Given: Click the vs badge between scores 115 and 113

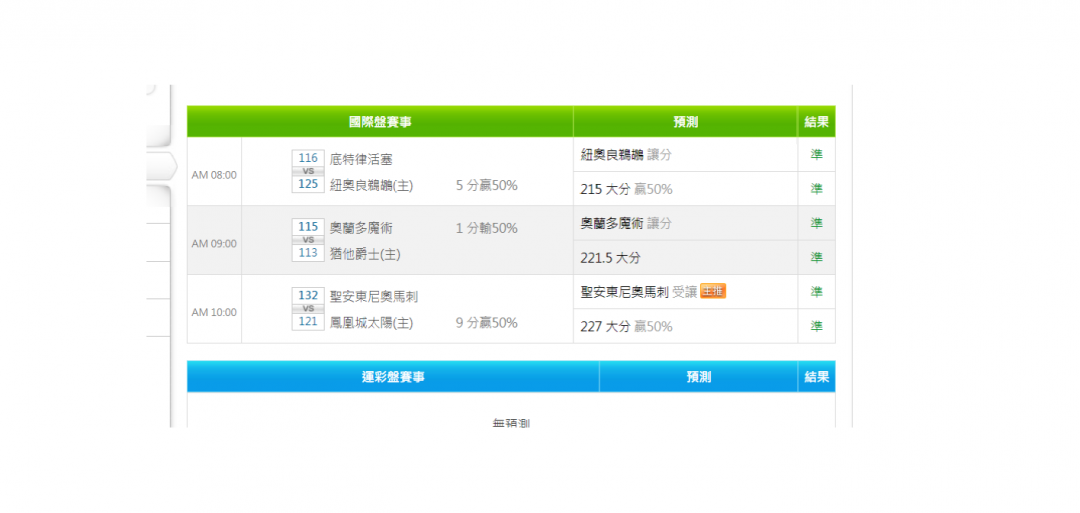Looking at the screenshot, I should point(308,240).
